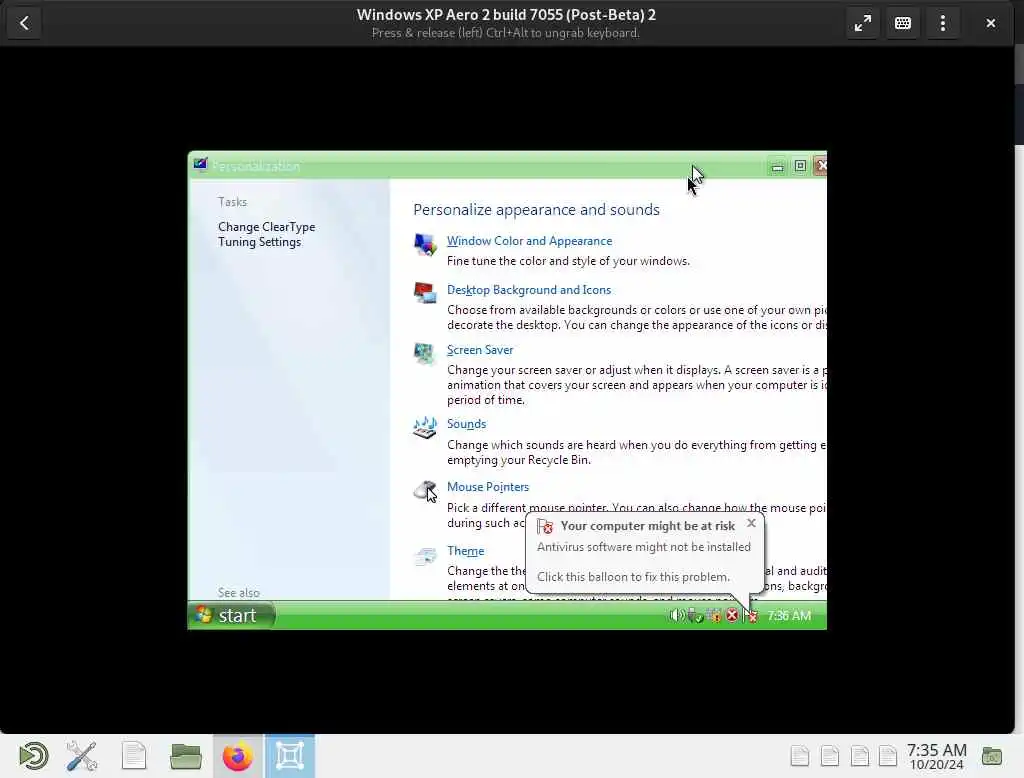This screenshot has height=778, width=1024.
Task: Close the virtual machine viewer
Action: [991, 24]
